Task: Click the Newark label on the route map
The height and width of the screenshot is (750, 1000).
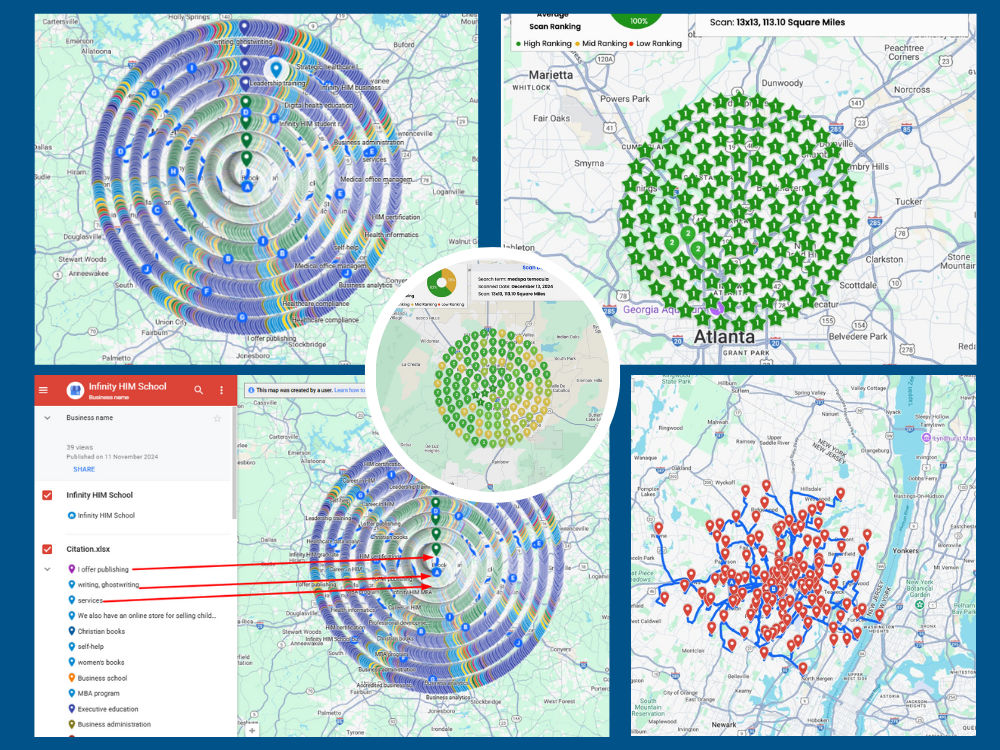Action: (724, 724)
